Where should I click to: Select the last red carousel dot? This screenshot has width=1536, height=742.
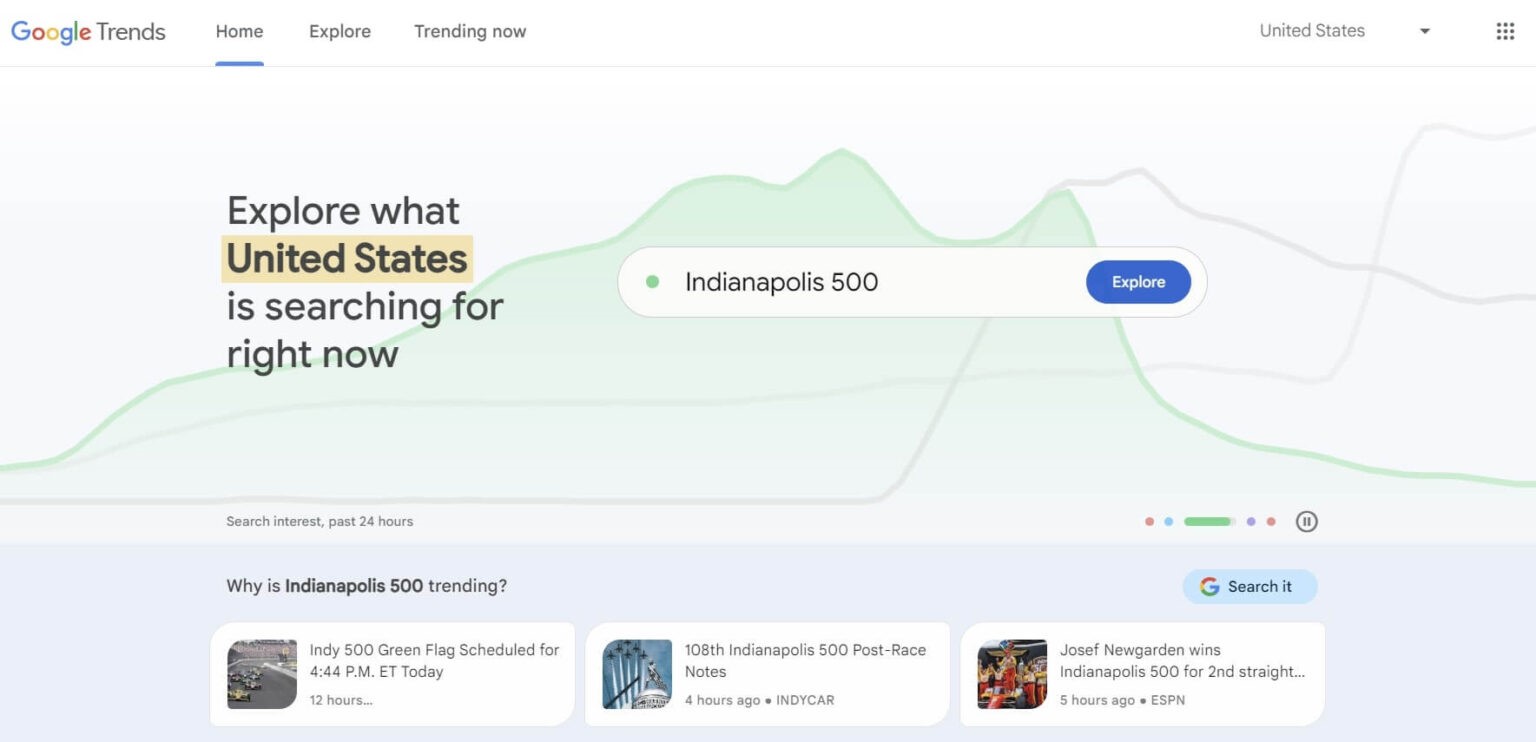point(1271,521)
